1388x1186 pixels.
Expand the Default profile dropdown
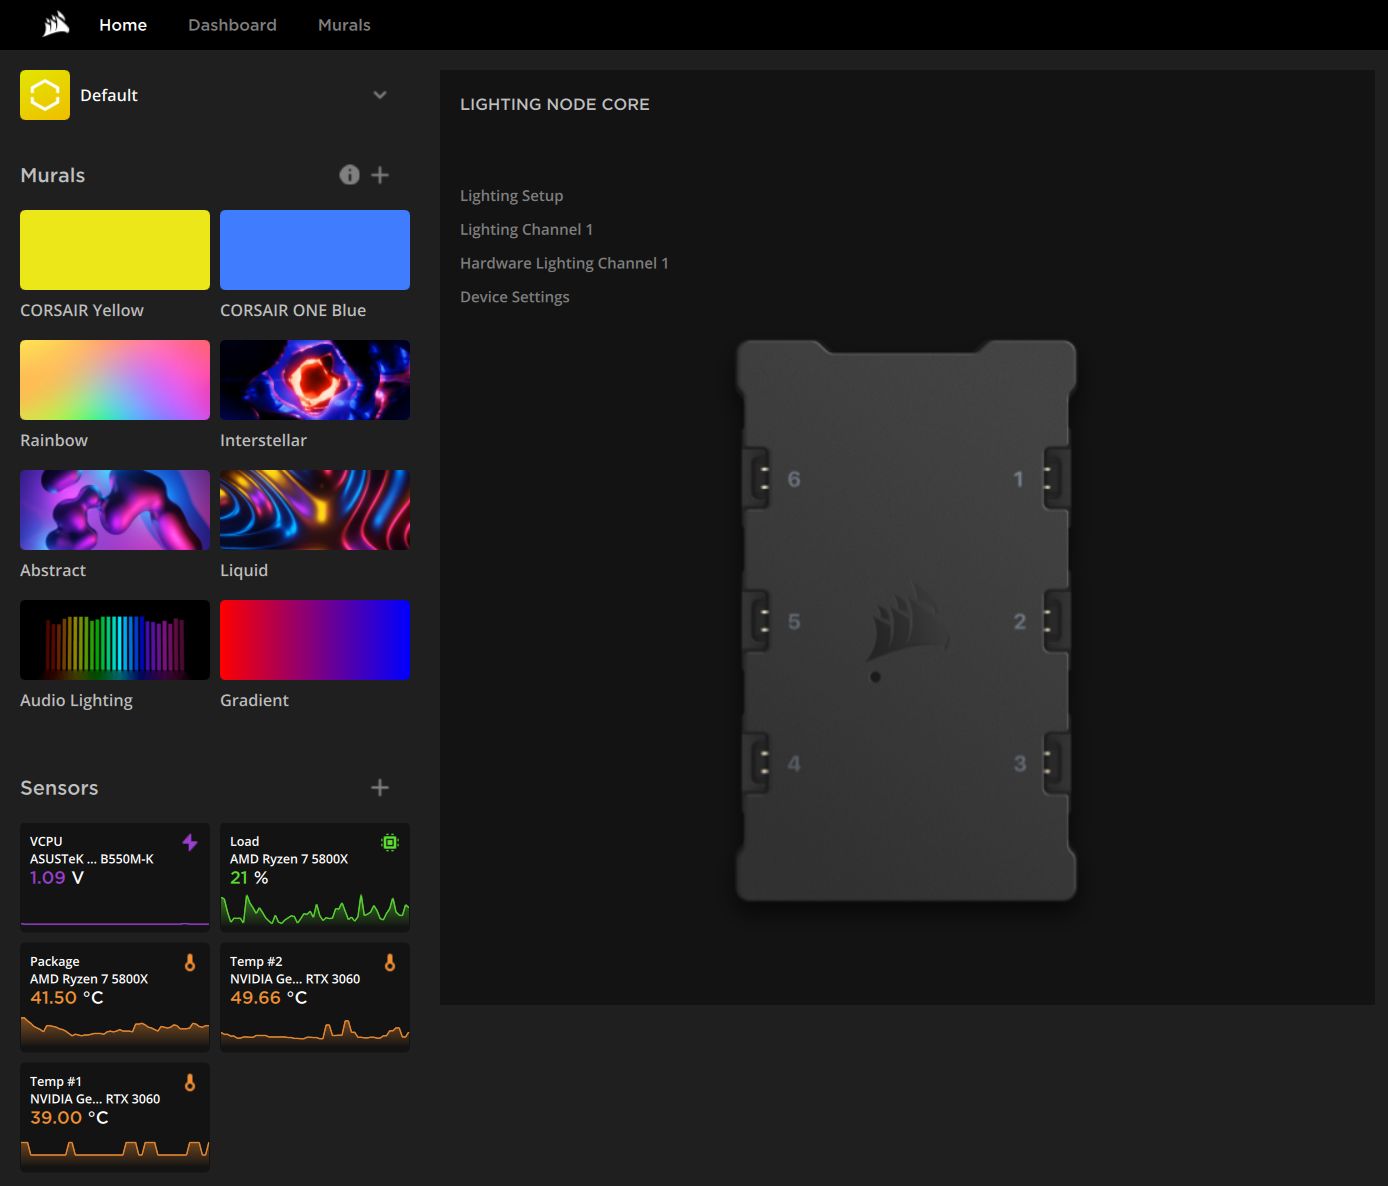(380, 95)
